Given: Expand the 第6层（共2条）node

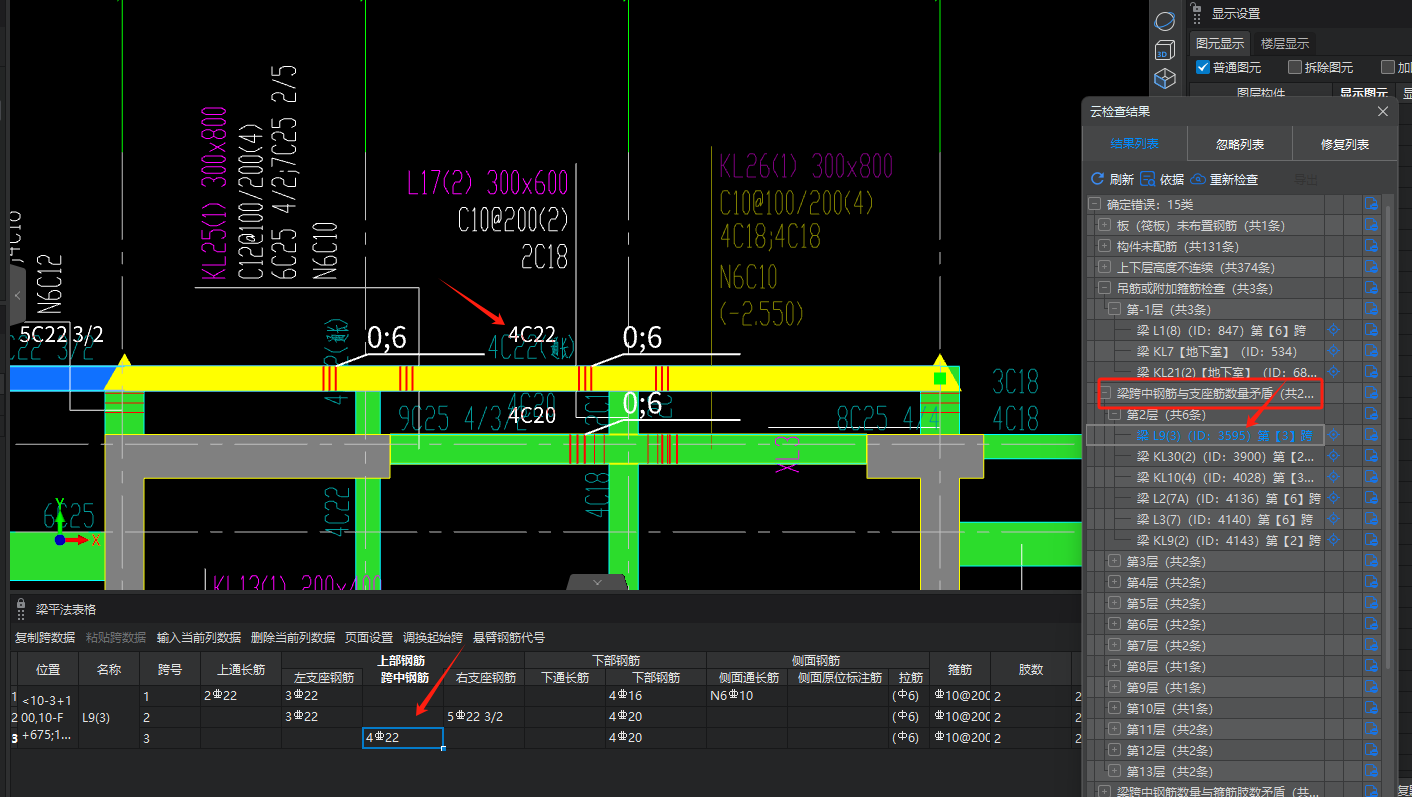Looking at the screenshot, I should click(1114, 624).
